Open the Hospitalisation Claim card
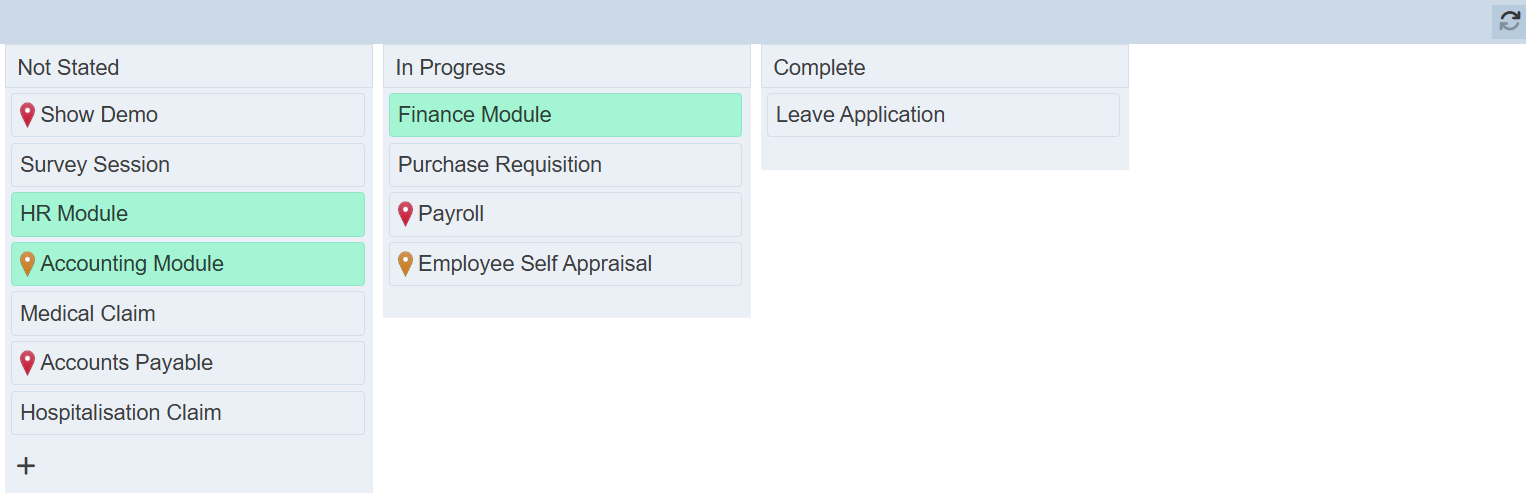Screen dimensions: 1526x499 121,413
